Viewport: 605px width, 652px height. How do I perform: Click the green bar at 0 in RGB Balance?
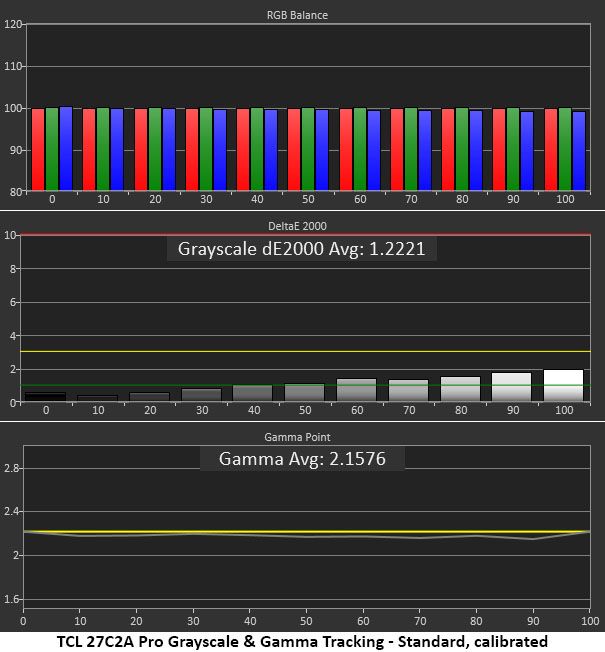pyautogui.click(x=52, y=149)
